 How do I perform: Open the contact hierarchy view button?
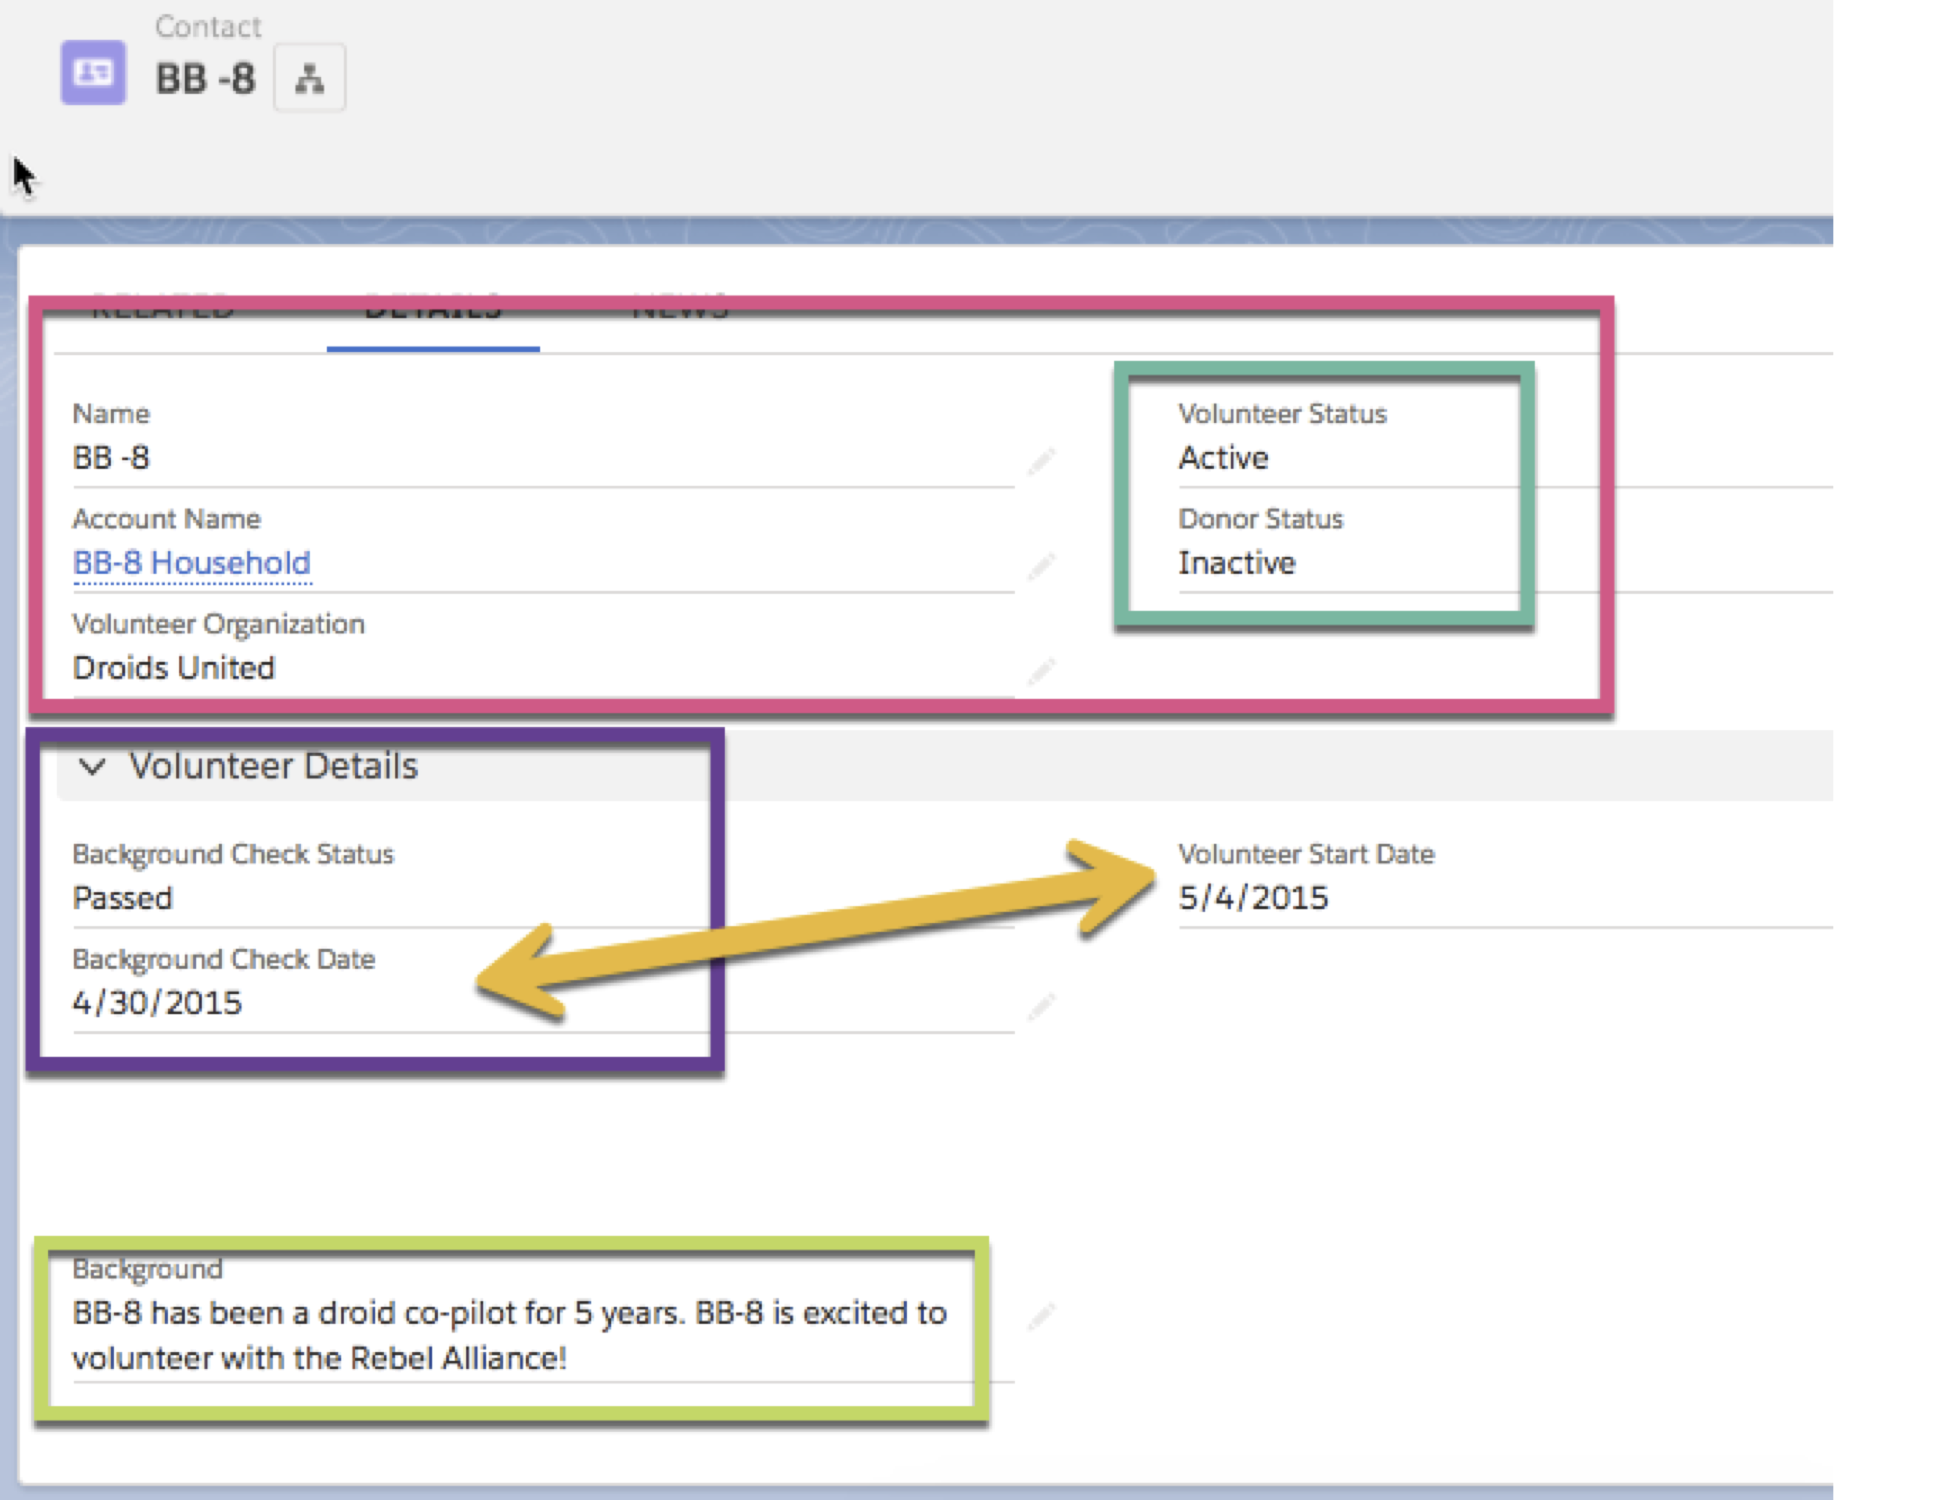(309, 78)
